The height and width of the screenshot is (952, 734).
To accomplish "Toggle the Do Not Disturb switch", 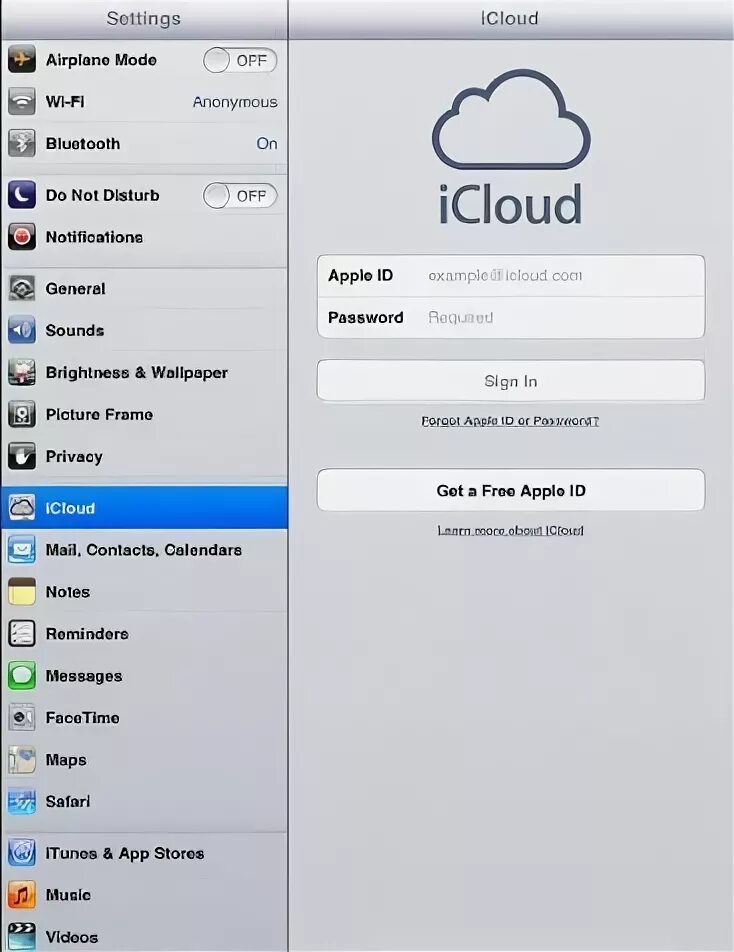I will pyautogui.click(x=240, y=196).
